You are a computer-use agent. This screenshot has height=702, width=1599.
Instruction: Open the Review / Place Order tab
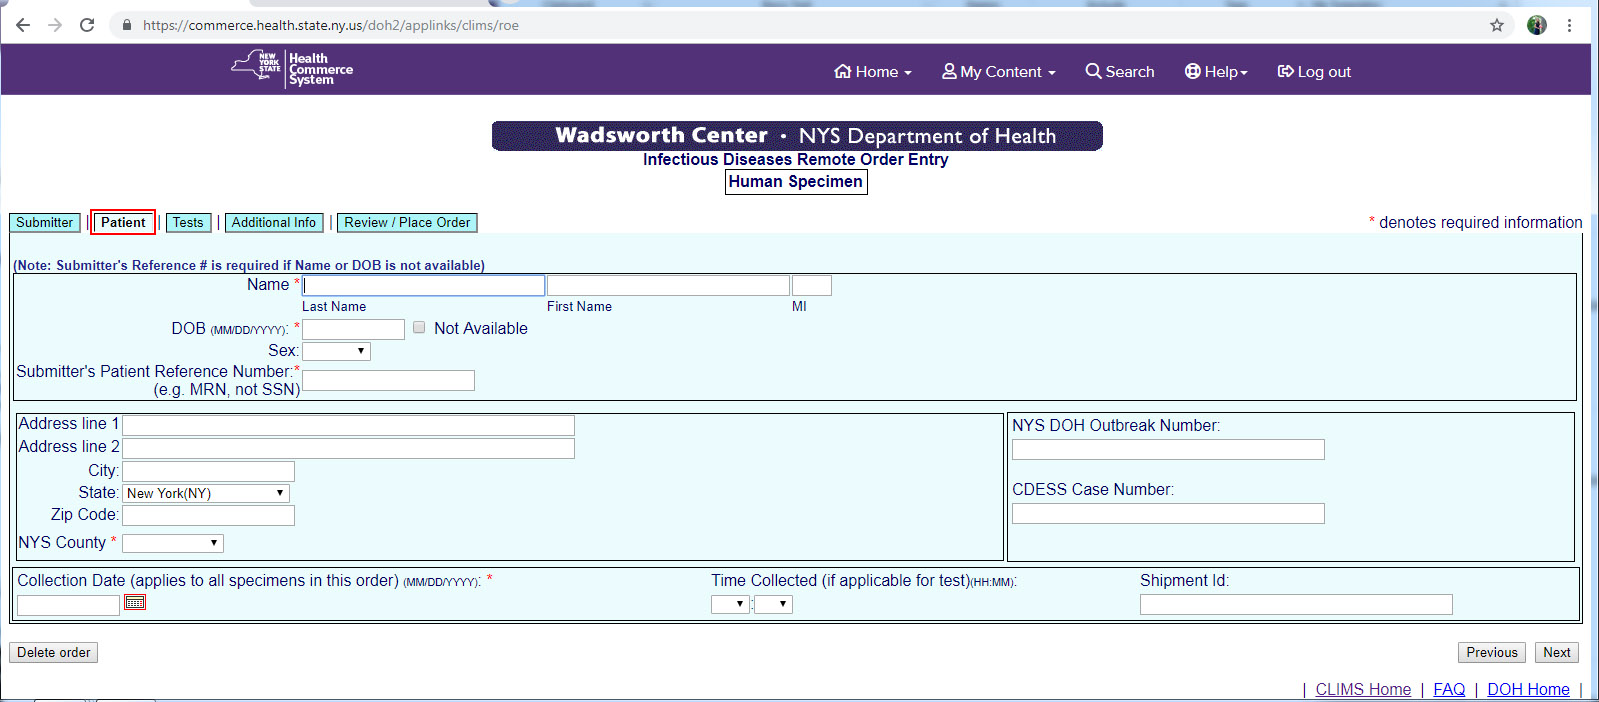click(x=407, y=223)
